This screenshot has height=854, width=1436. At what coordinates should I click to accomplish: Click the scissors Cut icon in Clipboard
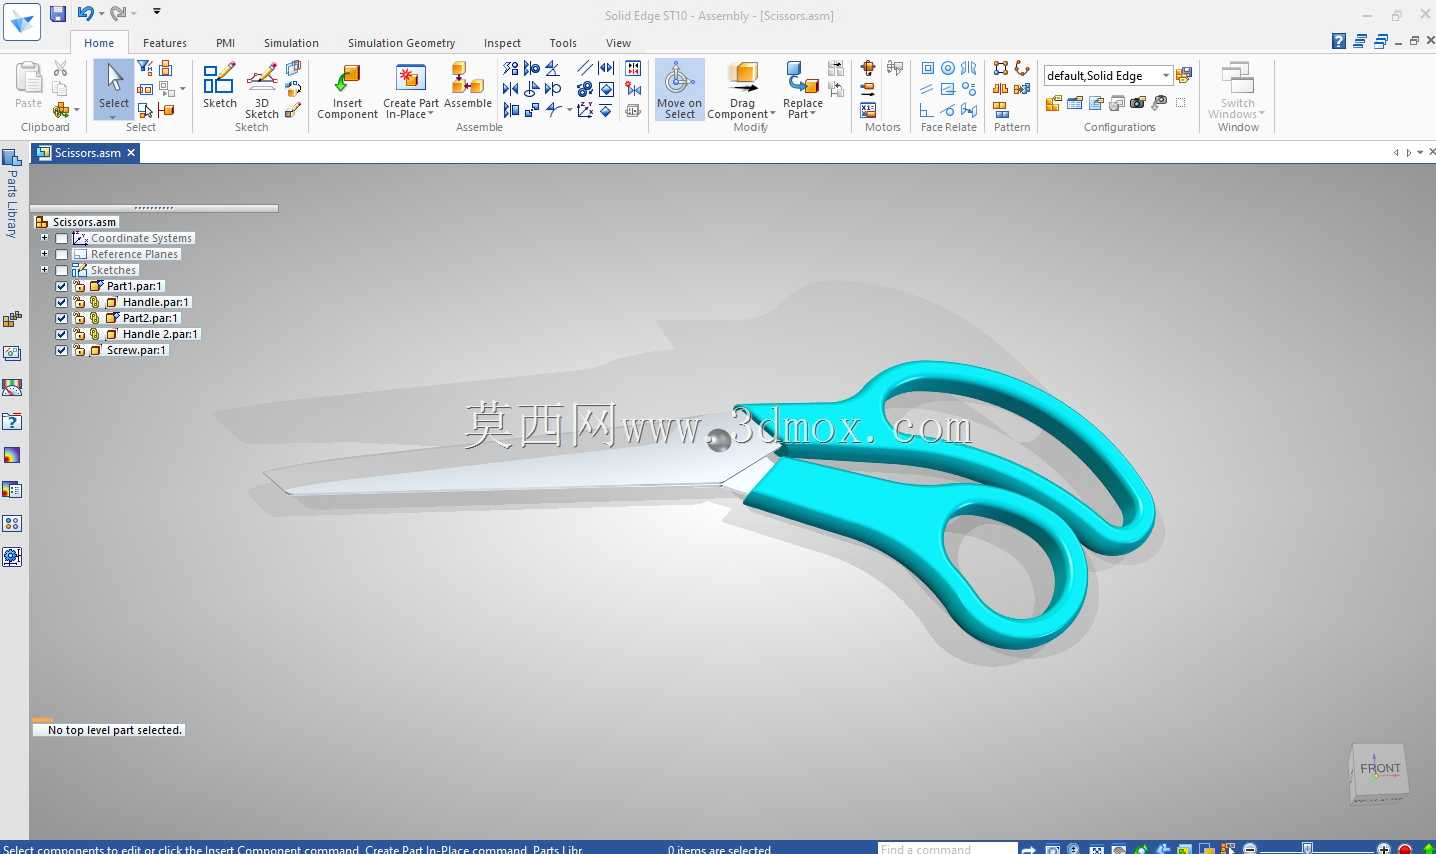tap(60, 68)
